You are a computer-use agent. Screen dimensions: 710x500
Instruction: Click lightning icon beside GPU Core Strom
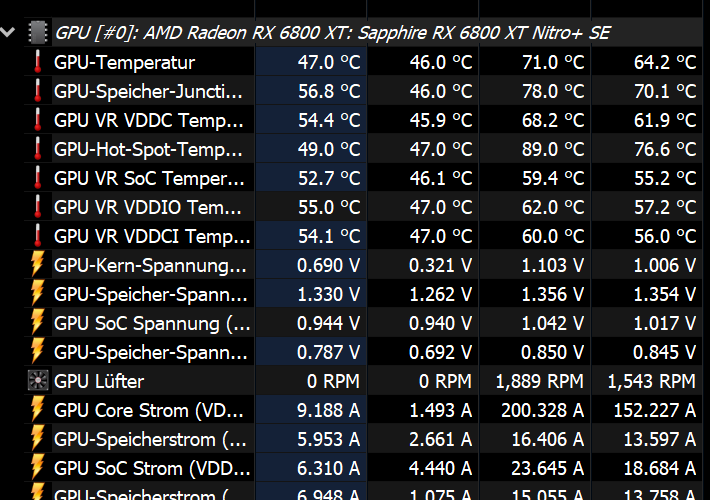tap(38, 409)
